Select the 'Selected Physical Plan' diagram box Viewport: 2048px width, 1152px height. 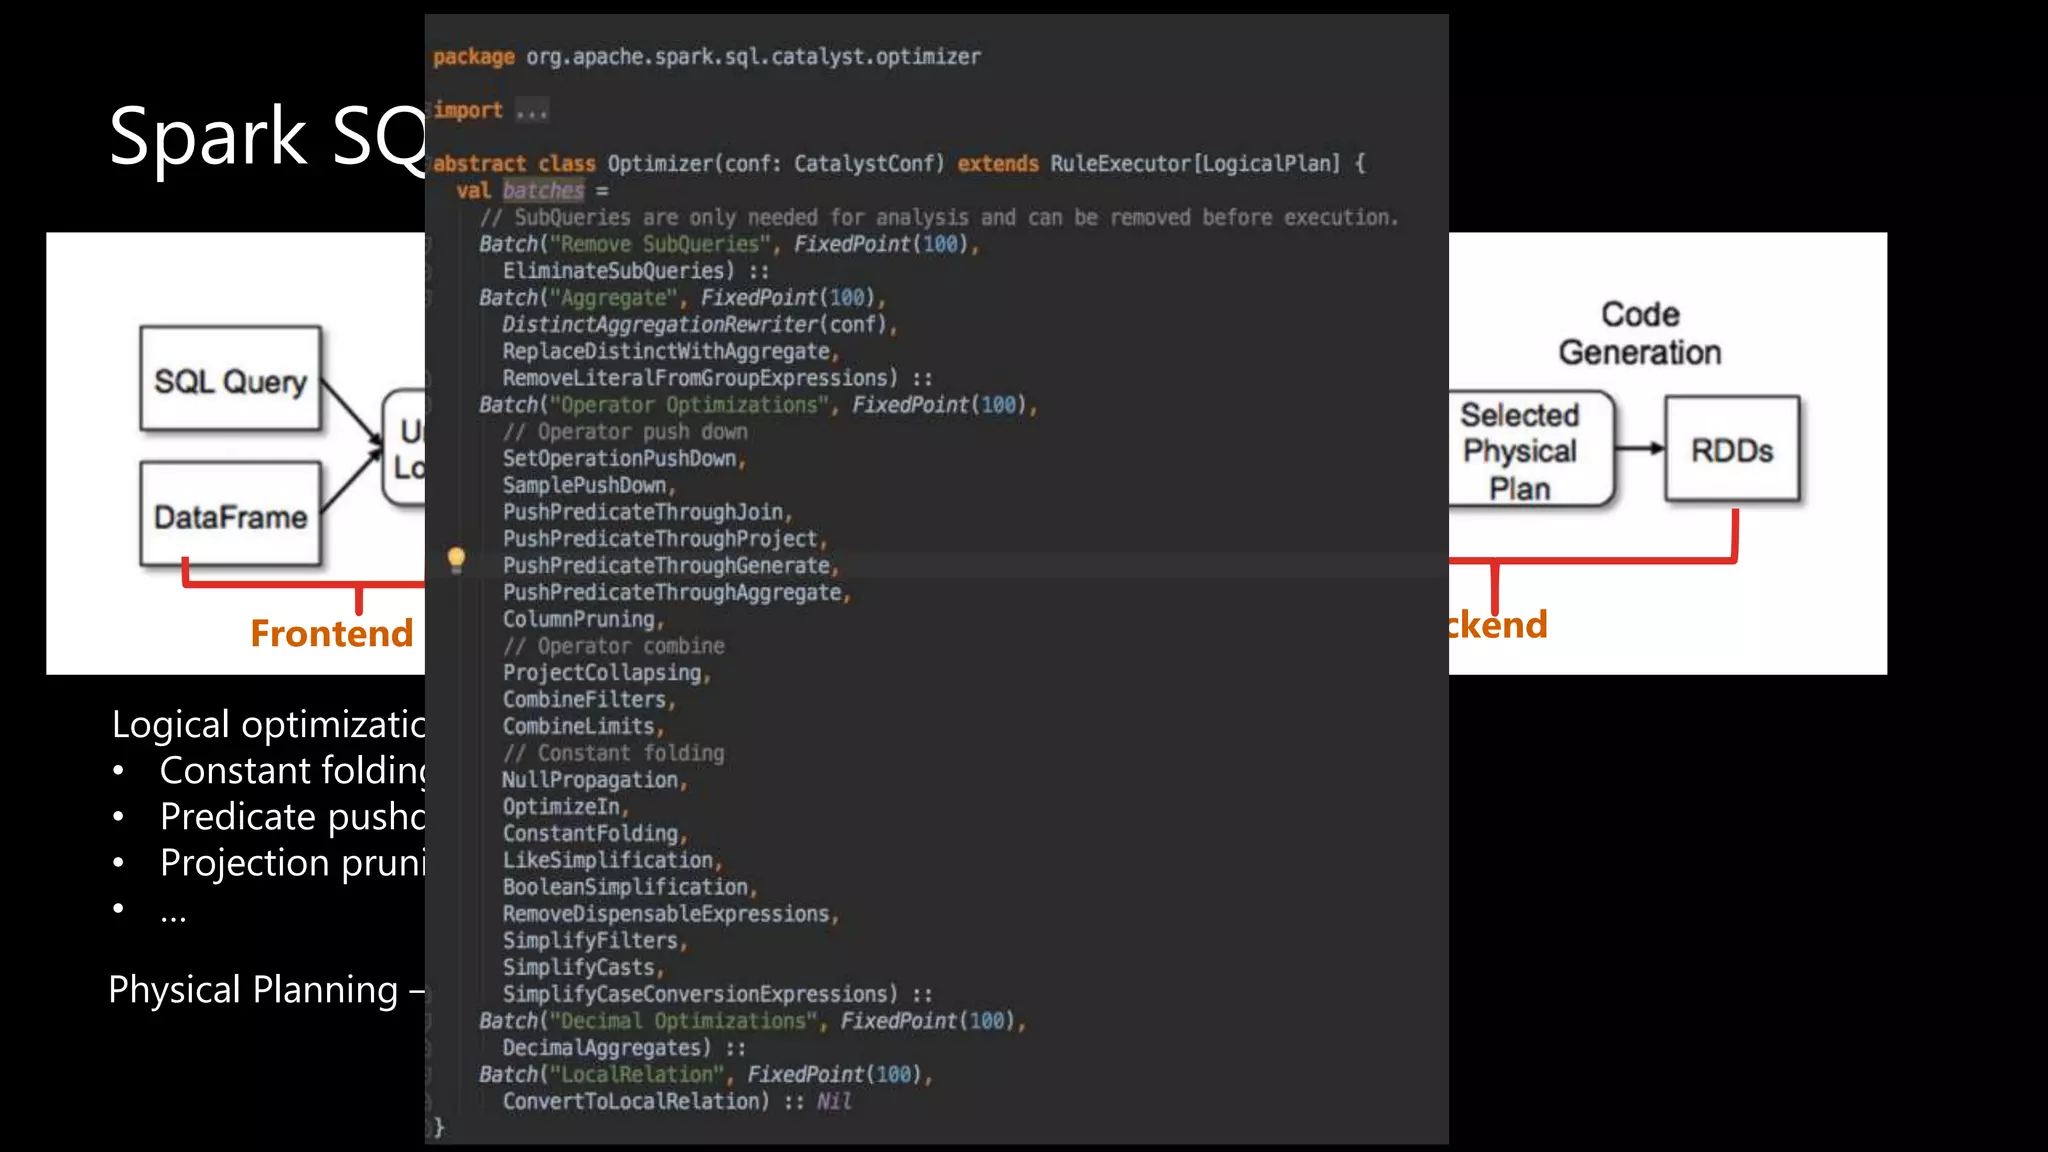click(1531, 449)
